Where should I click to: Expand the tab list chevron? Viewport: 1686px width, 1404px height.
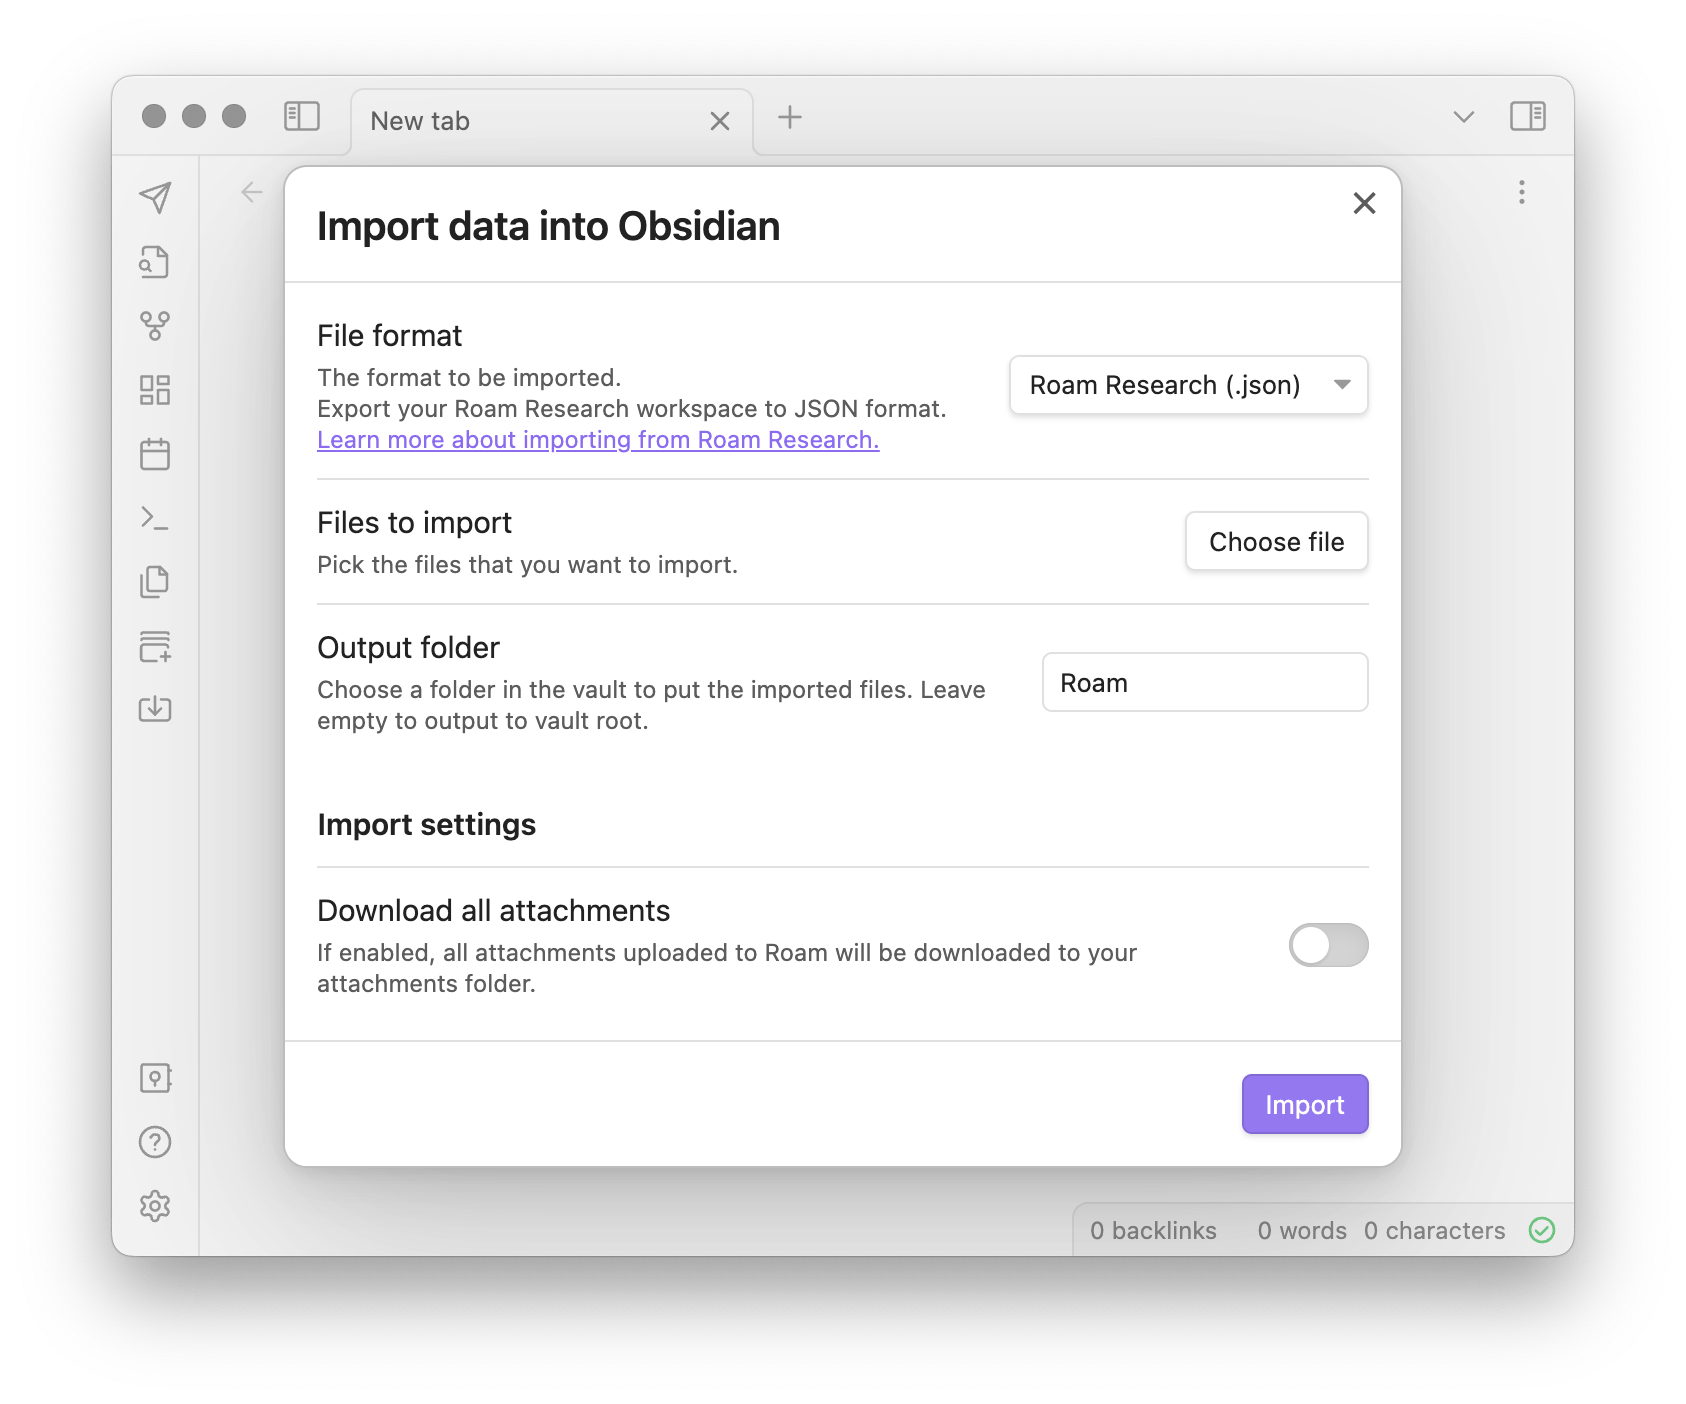coord(1463,117)
